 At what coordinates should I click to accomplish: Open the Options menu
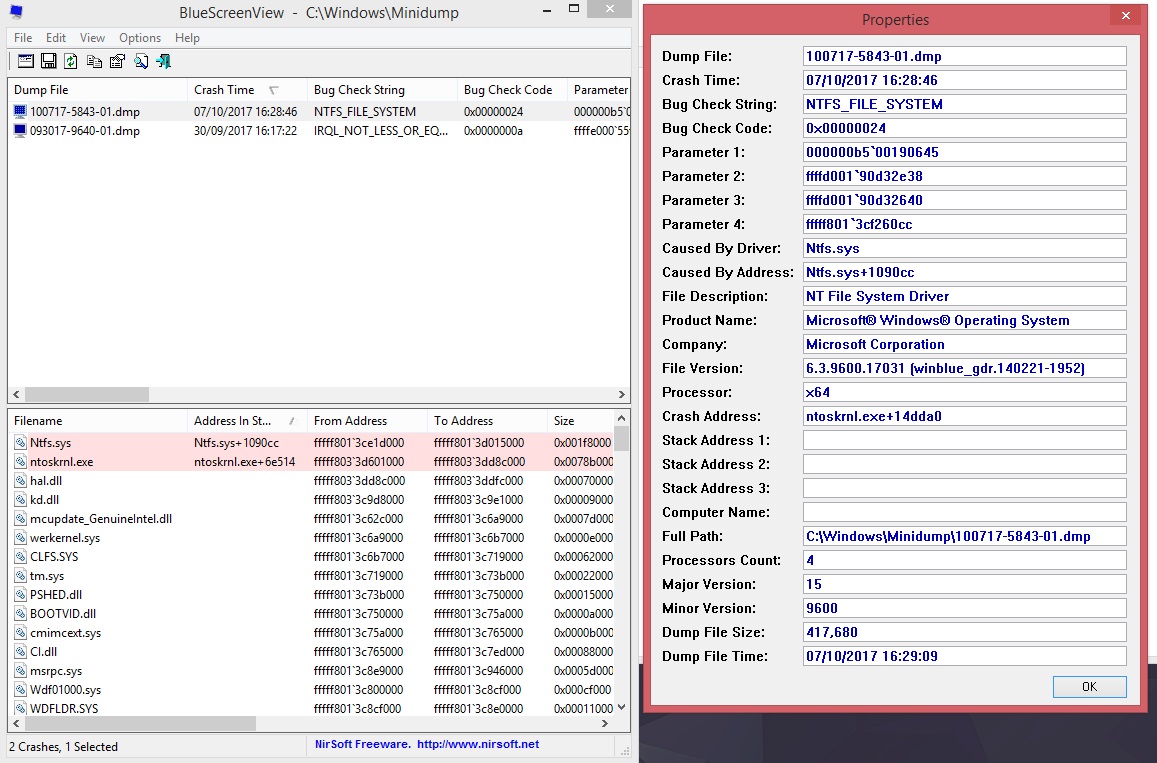point(139,38)
